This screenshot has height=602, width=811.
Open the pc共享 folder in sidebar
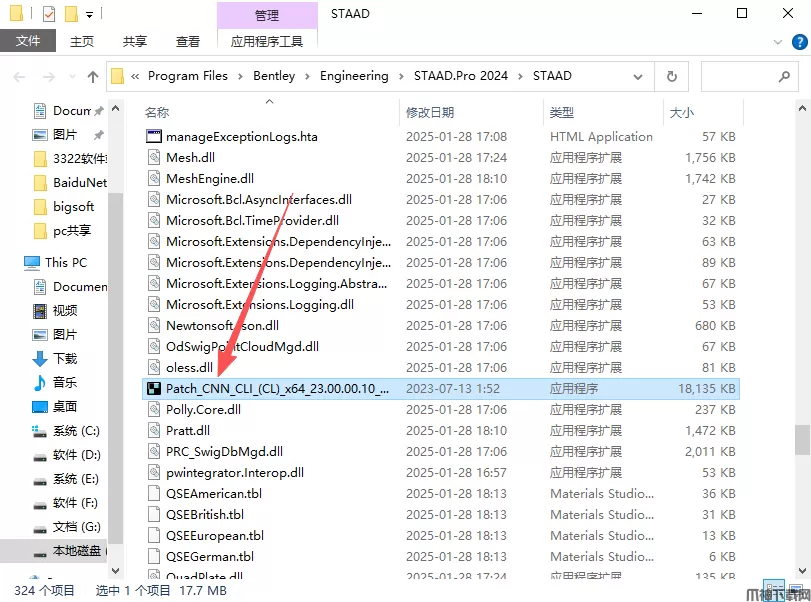coord(72,230)
